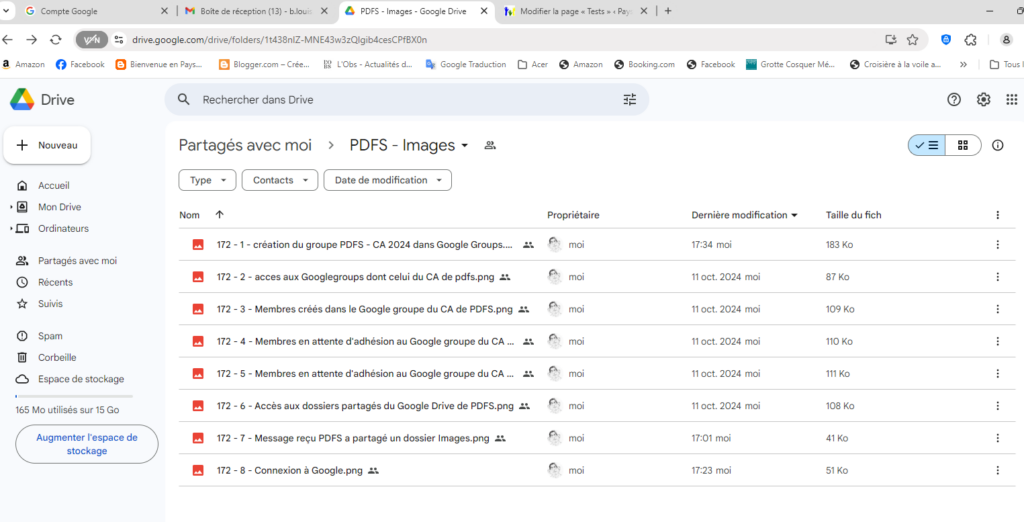Open the Google apps grid launcher

pyautogui.click(x=1011, y=100)
